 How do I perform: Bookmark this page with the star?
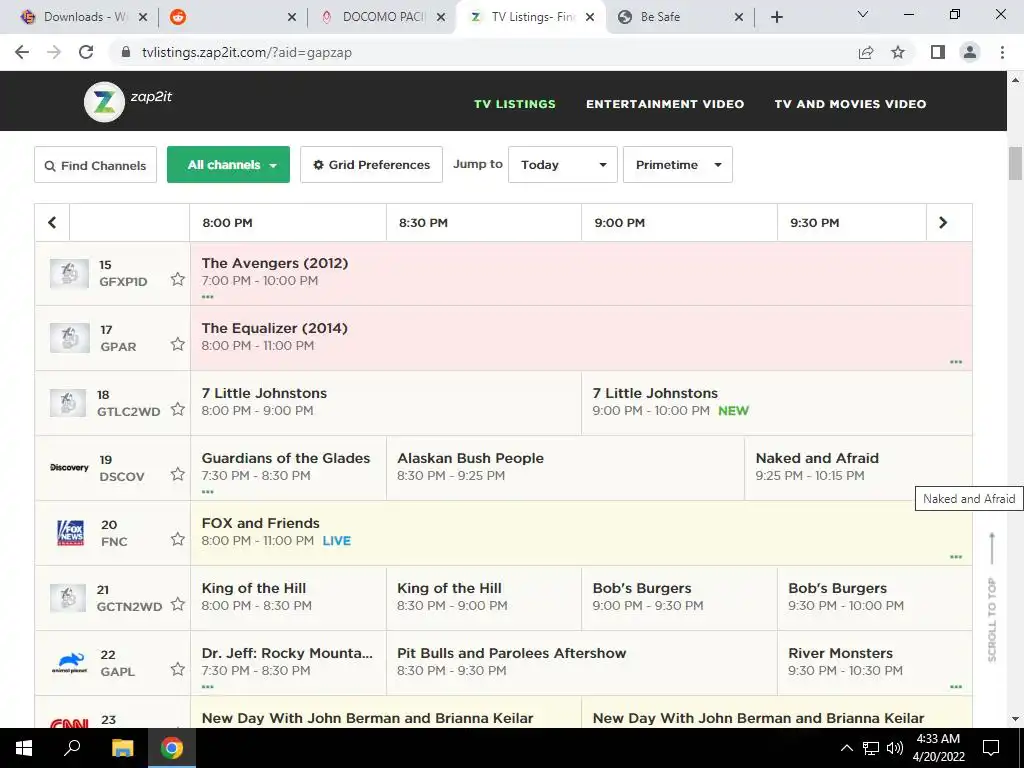pyautogui.click(x=898, y=52)
